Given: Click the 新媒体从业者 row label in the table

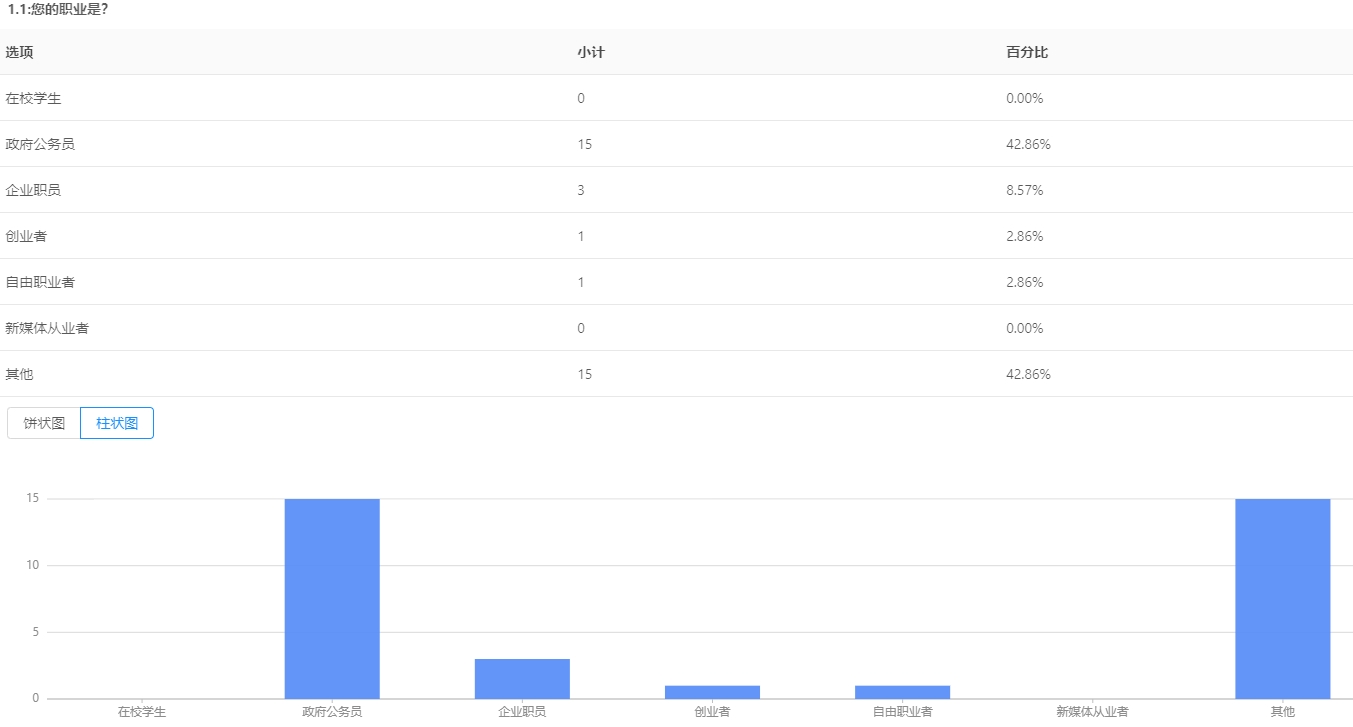Looking at the screenshot, I should point(47,328).
